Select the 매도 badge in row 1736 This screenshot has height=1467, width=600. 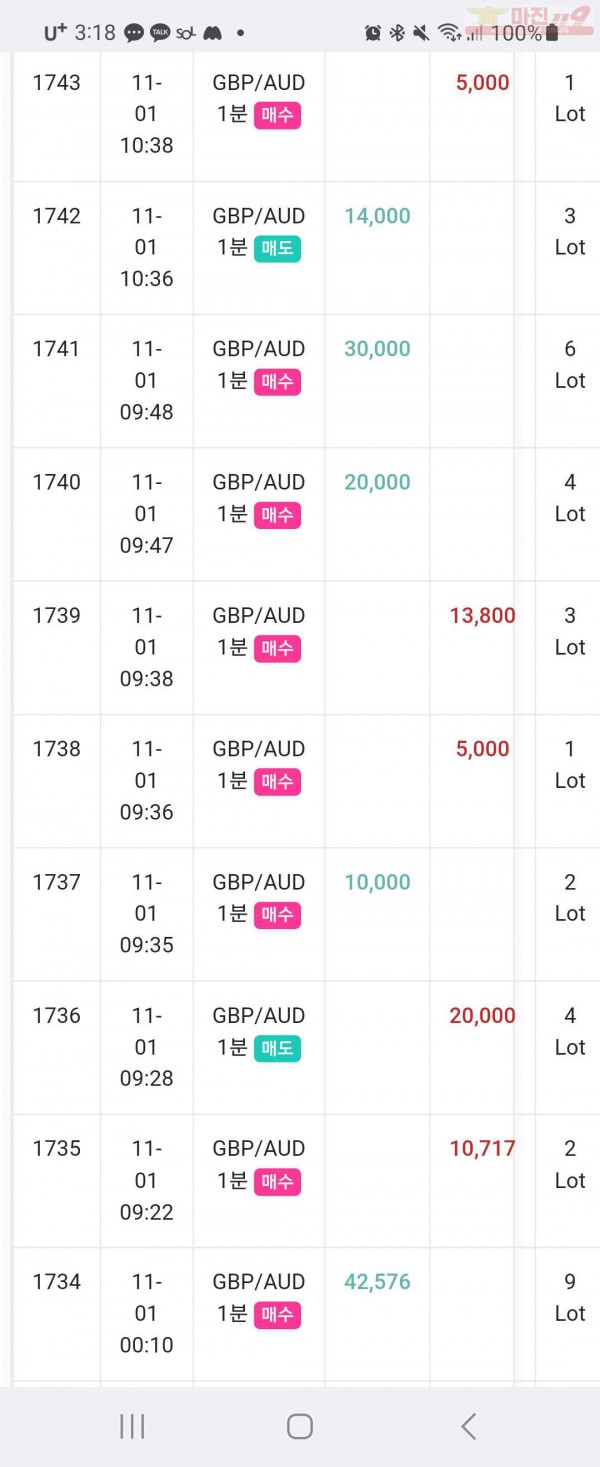277,1048
